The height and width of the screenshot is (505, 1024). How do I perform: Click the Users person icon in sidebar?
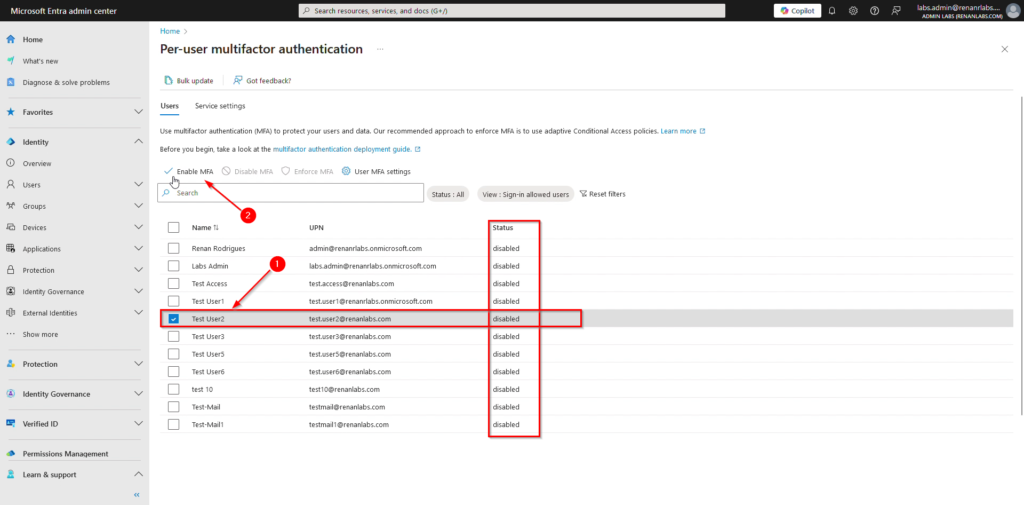10,185
